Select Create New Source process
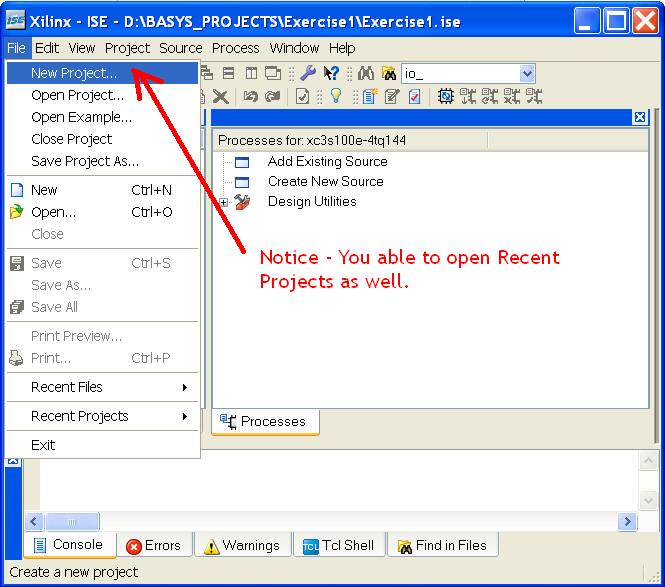The height and width of the screenshot is (587, 665). (x=326, y=182)
